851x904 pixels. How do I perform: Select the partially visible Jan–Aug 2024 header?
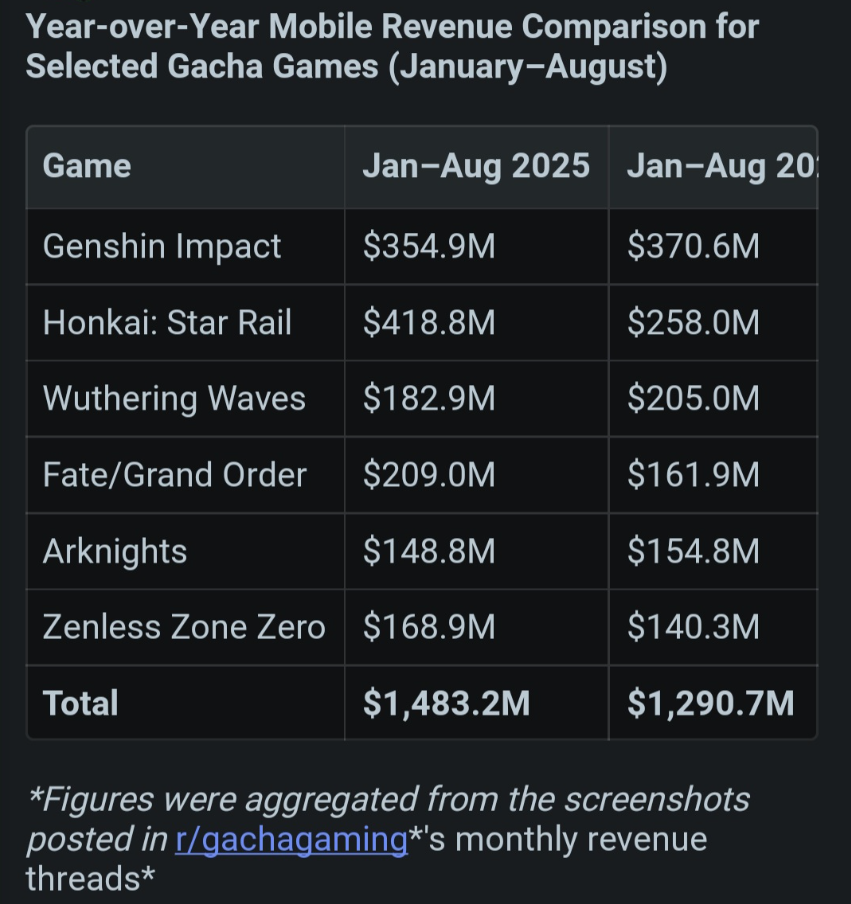(x=722, y=166)
